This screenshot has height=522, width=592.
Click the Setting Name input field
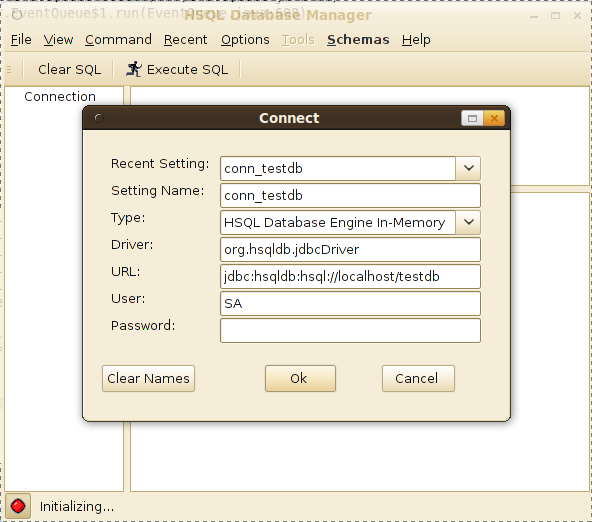(350, 196)
